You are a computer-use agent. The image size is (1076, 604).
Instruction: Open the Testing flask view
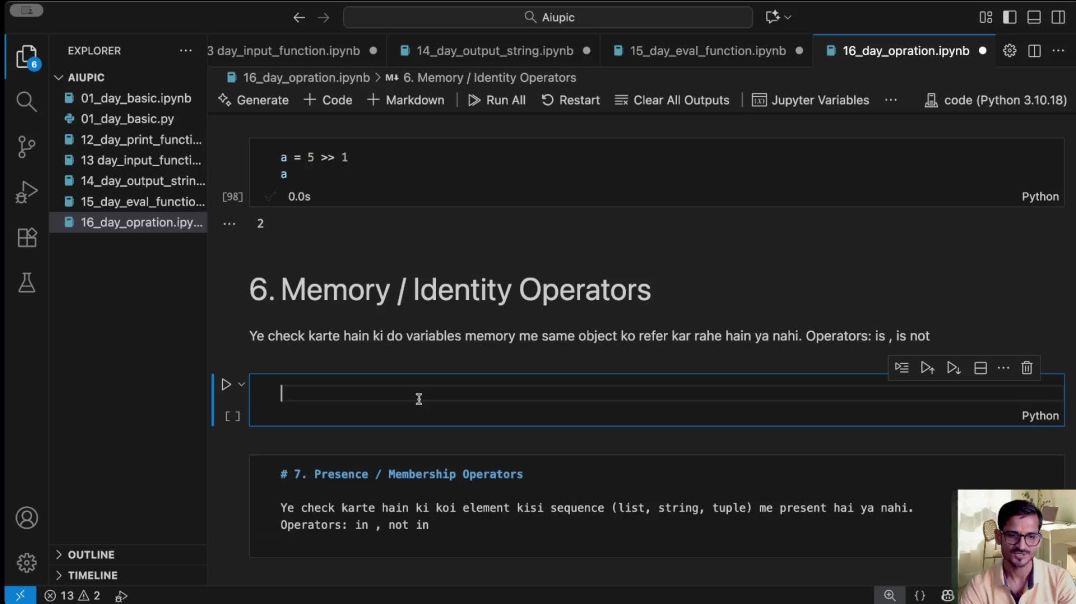coord(27,284)
